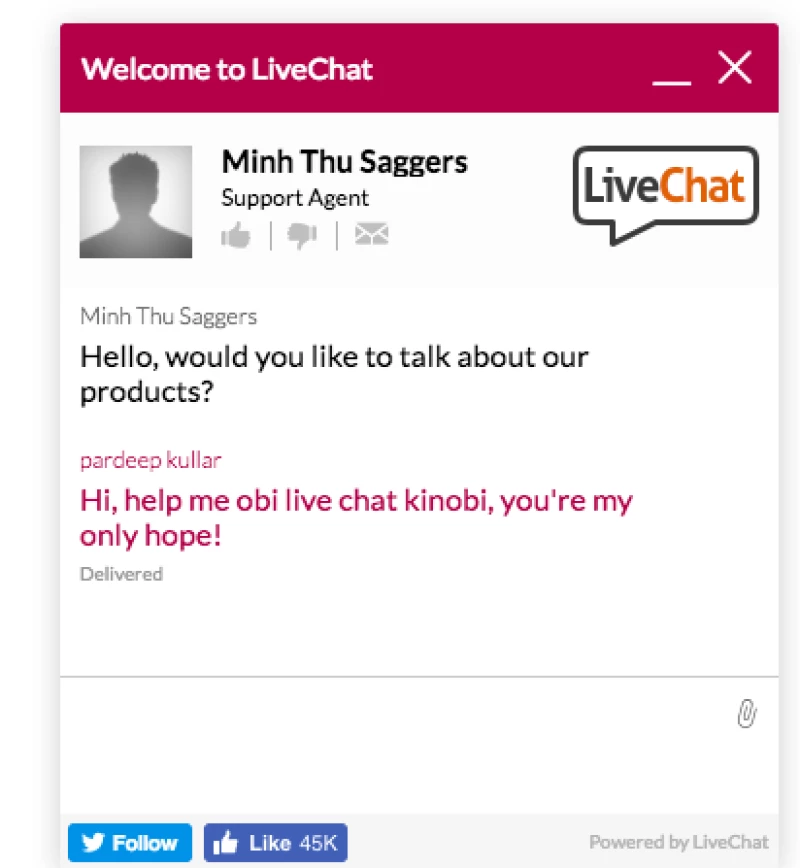Screen dimensions: 800x868
Task: Click the agent avatar photo
Action: point(136,202)
